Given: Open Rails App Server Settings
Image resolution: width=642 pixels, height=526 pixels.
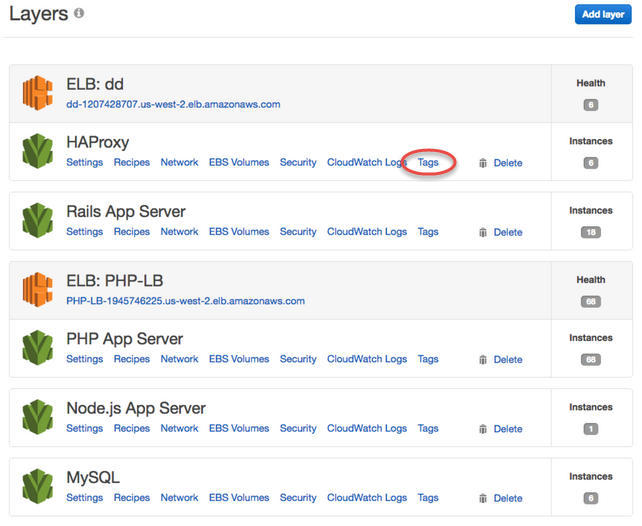Looking at the screenshot, I should click(x=85, y=232).
